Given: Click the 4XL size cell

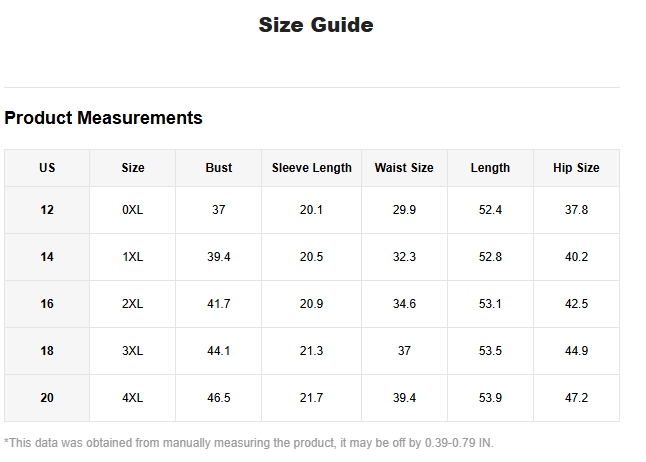Looking at the screenshot, I should [x=133, y=398].
